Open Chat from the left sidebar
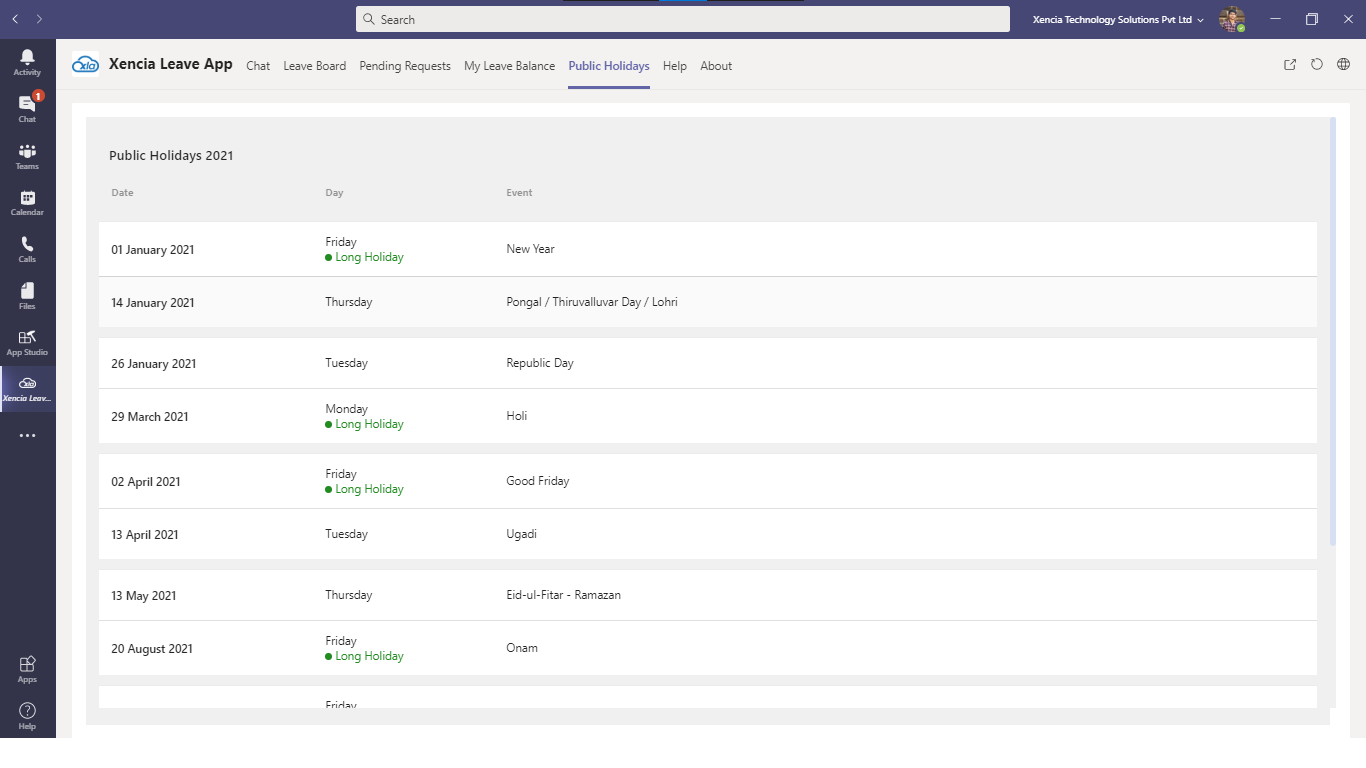This screenshot has height=768, width=1366. pos(27,105)
